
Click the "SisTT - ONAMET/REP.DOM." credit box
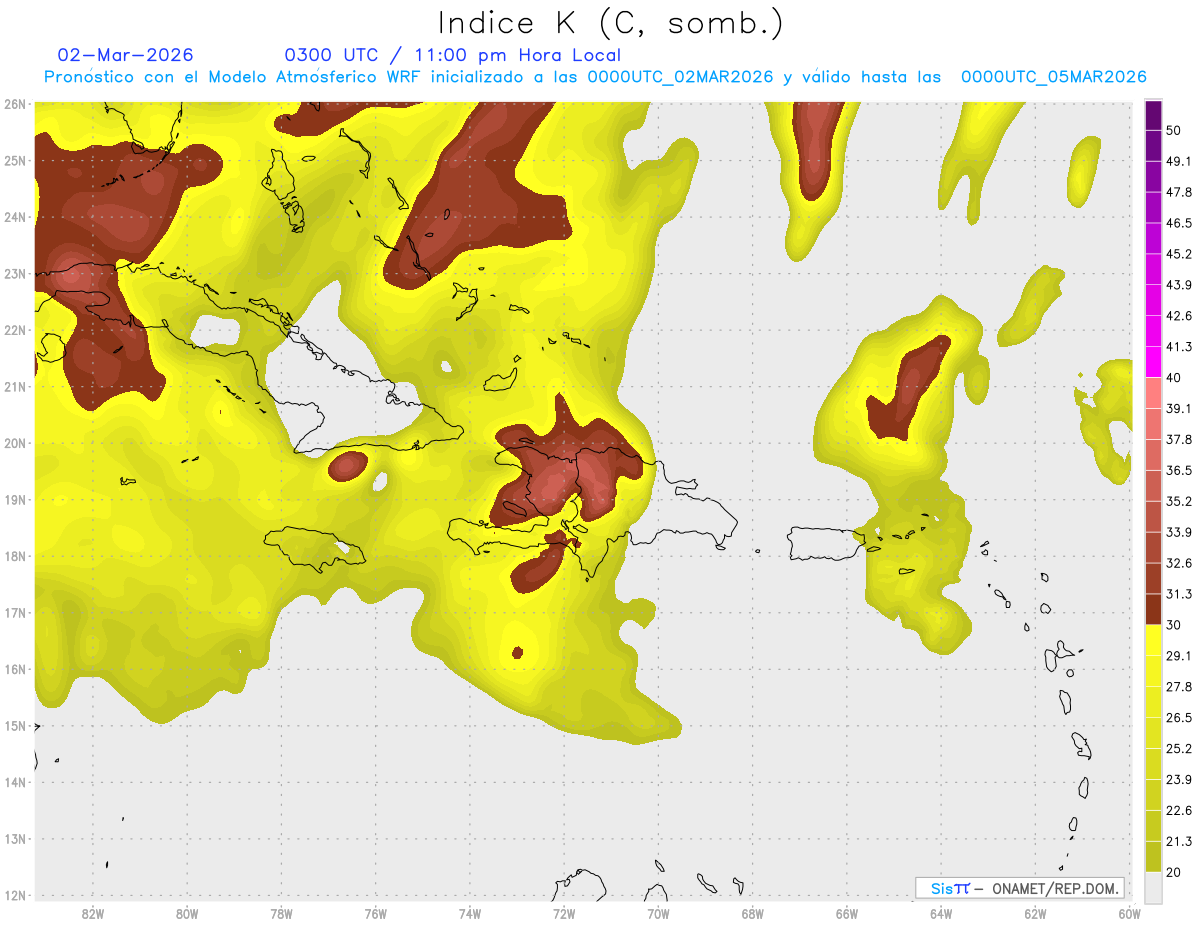click(1020, 888)
